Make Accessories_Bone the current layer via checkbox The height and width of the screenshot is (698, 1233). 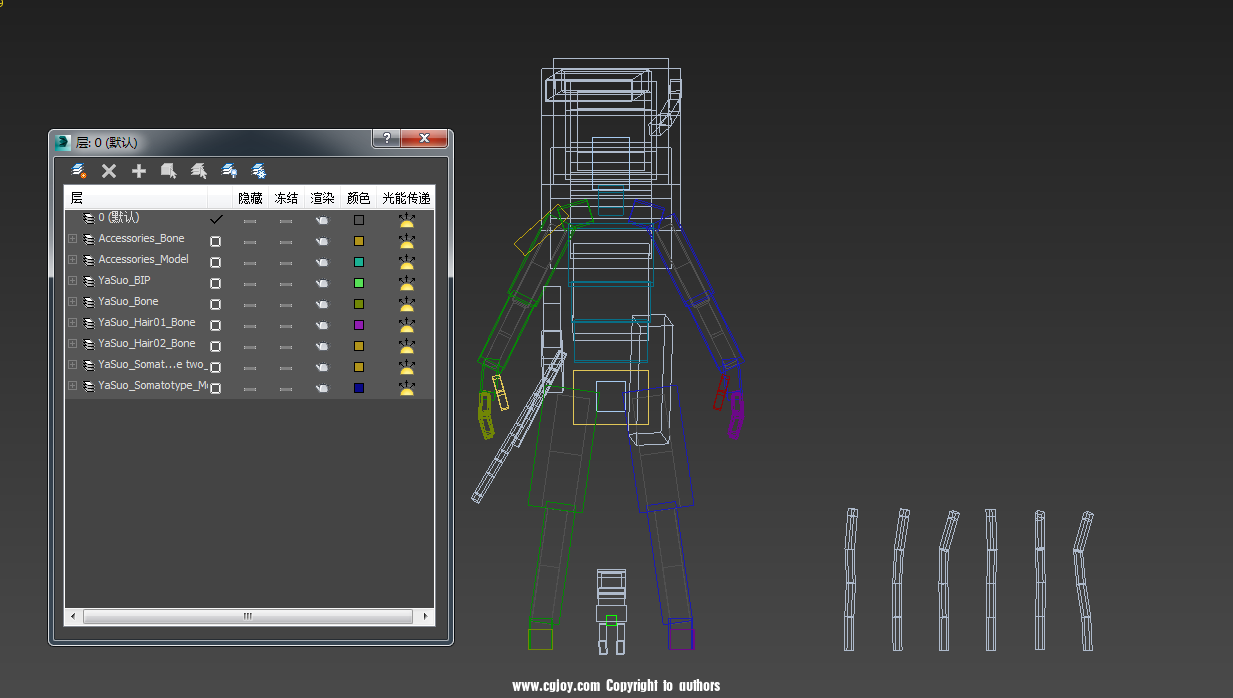(x=215, y=241)
